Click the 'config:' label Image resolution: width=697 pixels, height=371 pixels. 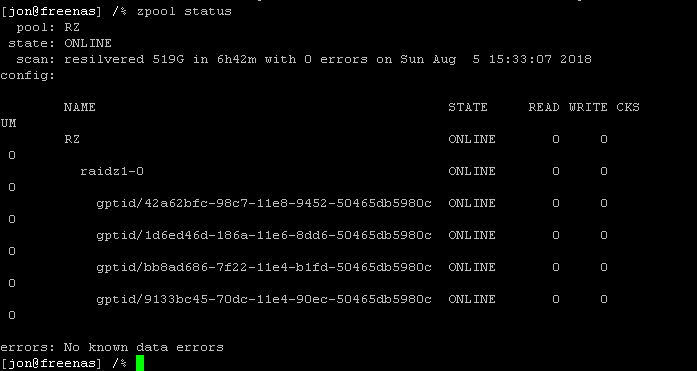28,76
